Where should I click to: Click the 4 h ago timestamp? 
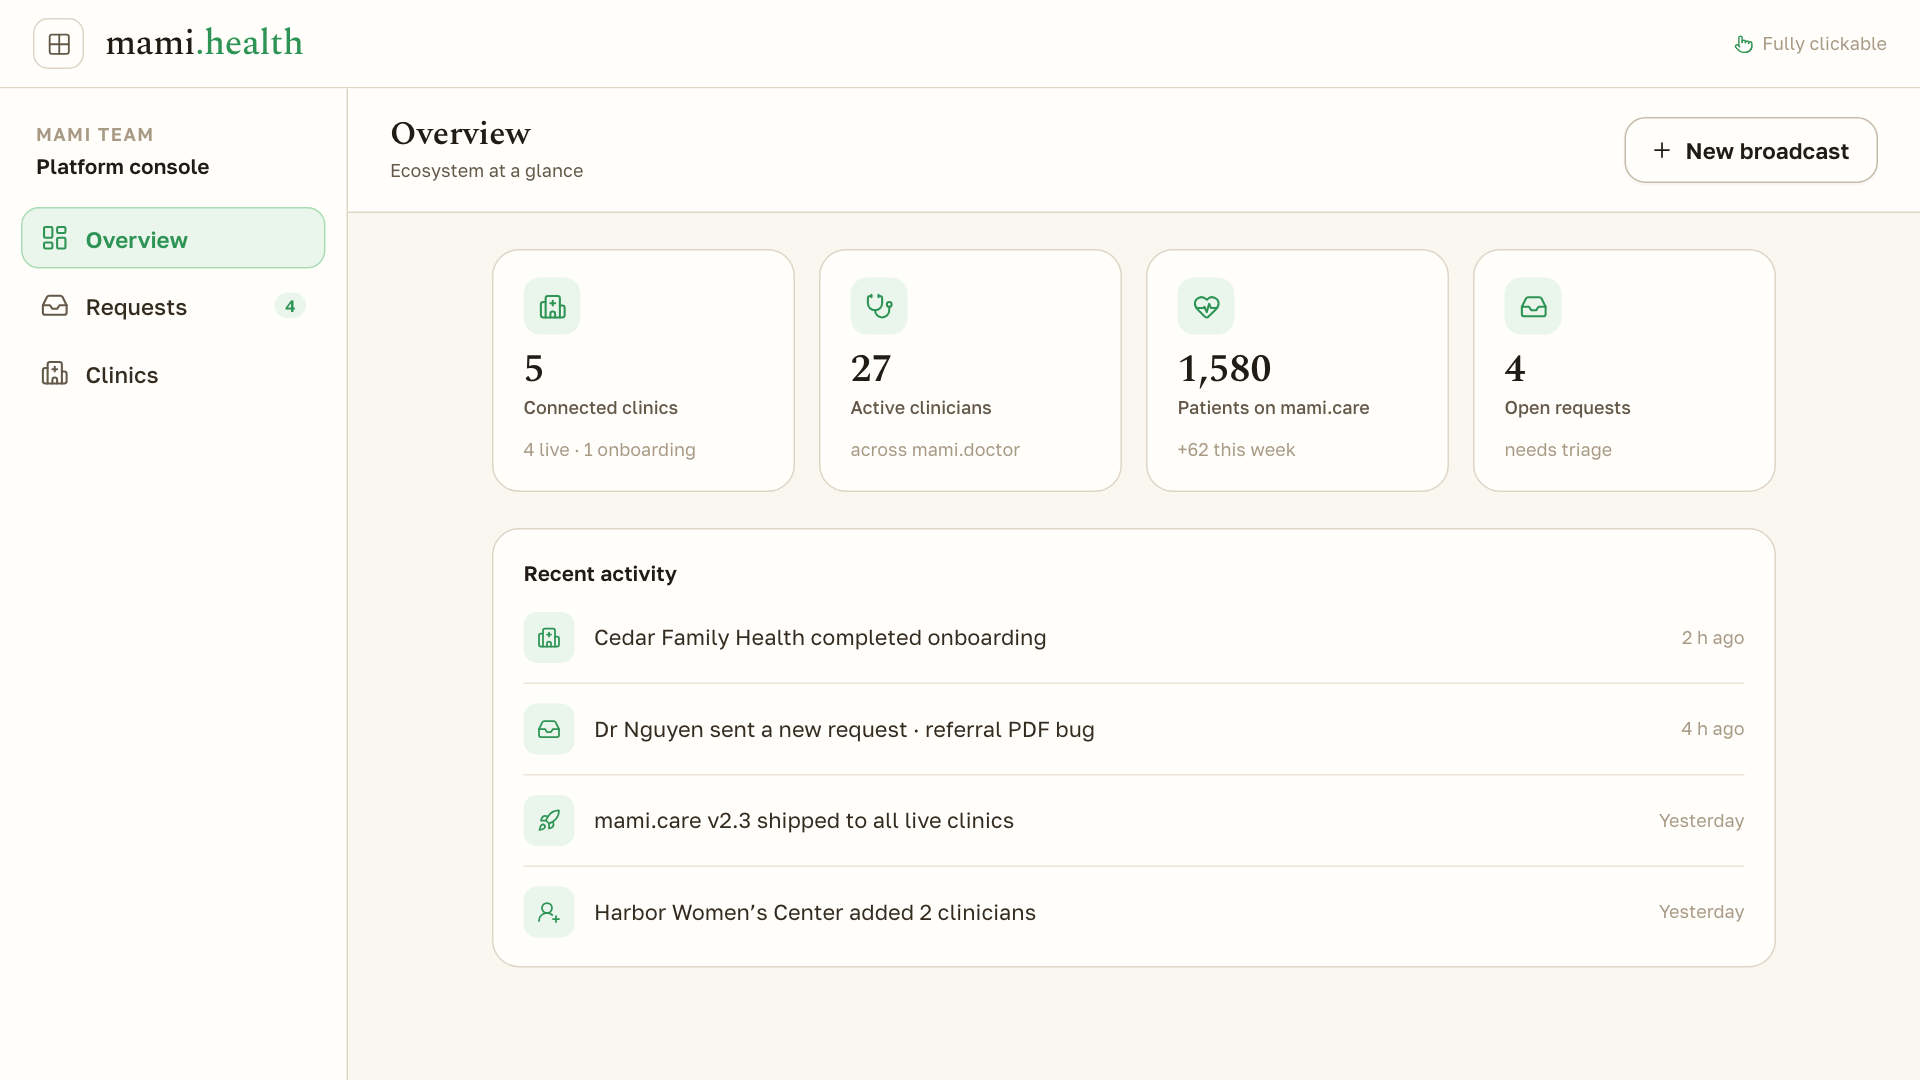1713,729
